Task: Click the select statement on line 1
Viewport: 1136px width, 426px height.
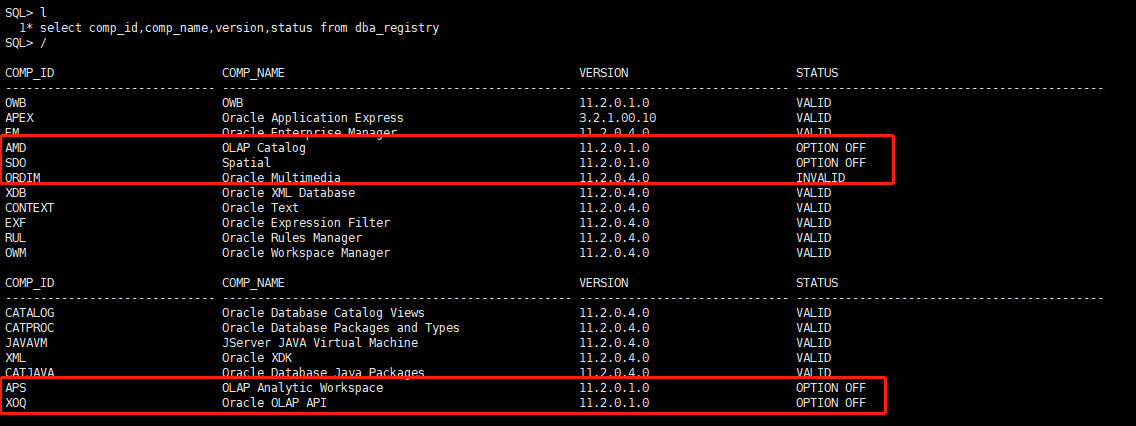Action: pyautogui.click(x=239, y=28)
